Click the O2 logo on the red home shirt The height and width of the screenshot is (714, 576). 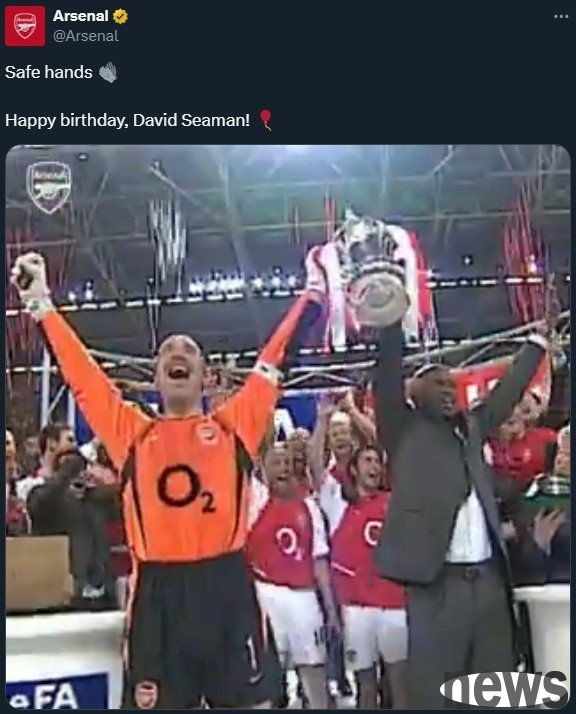click(288, 542)
